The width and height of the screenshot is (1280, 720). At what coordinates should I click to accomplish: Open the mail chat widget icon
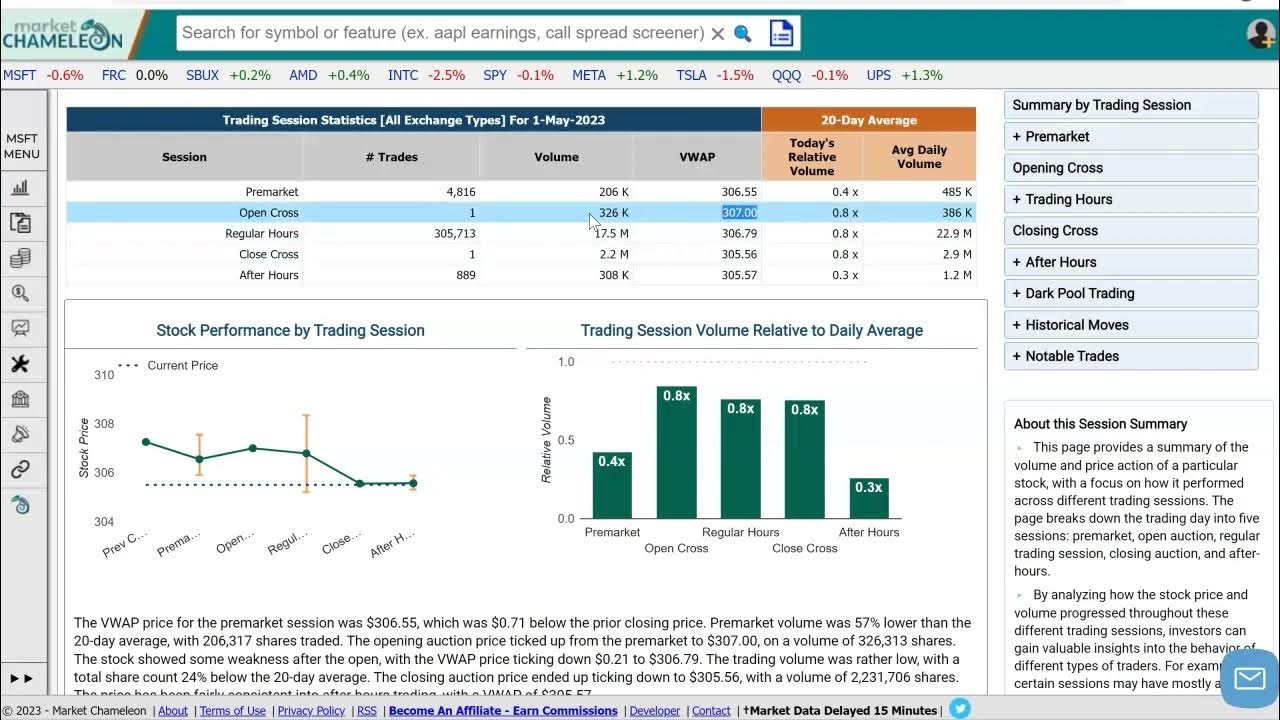(x=1250, y=679)
